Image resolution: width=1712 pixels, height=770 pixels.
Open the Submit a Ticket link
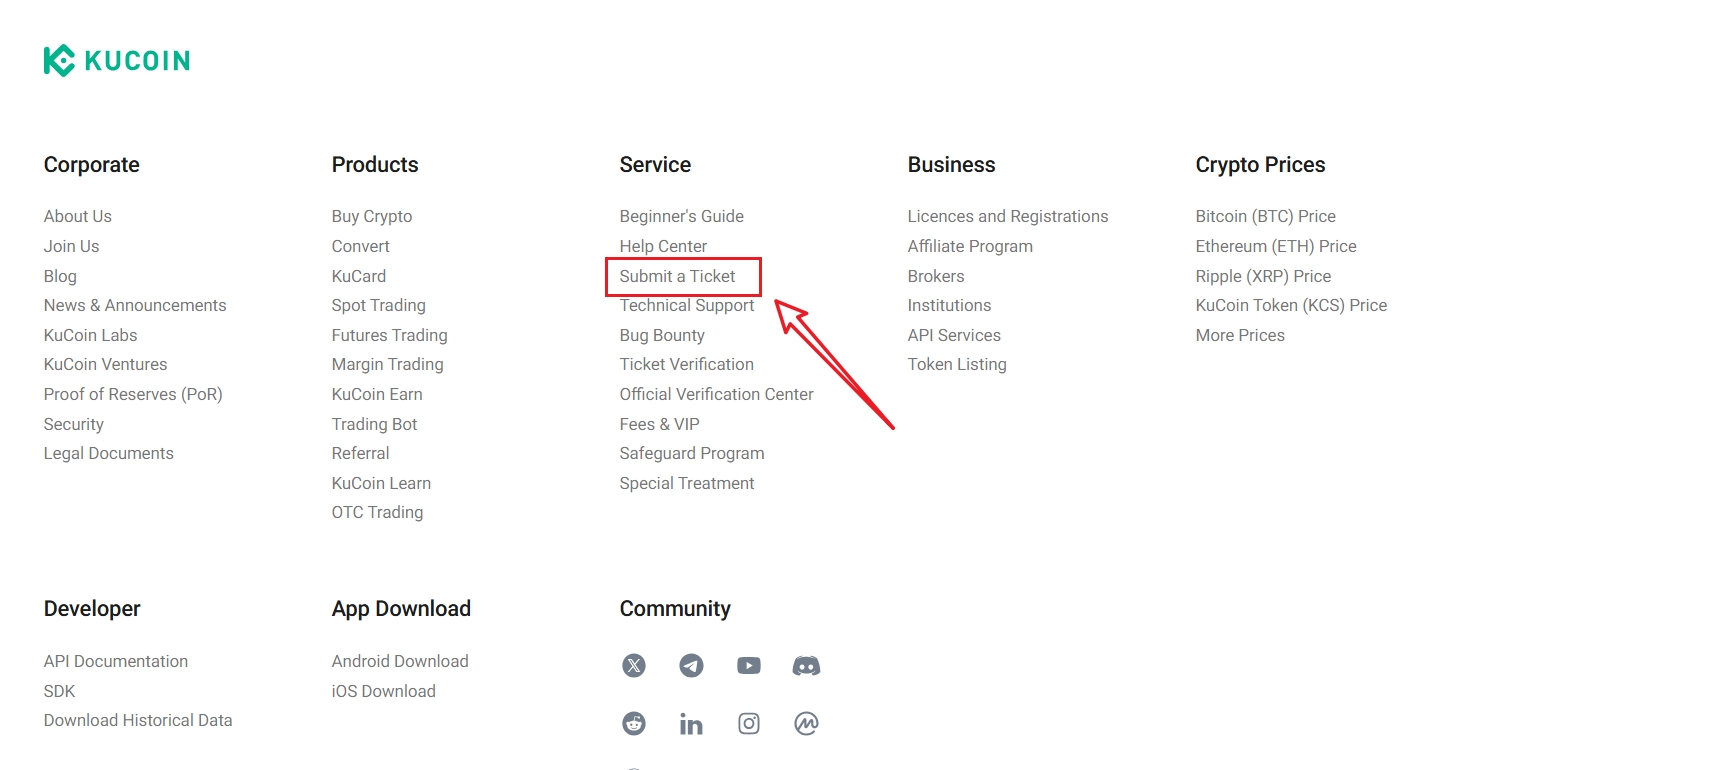[677, 277]
